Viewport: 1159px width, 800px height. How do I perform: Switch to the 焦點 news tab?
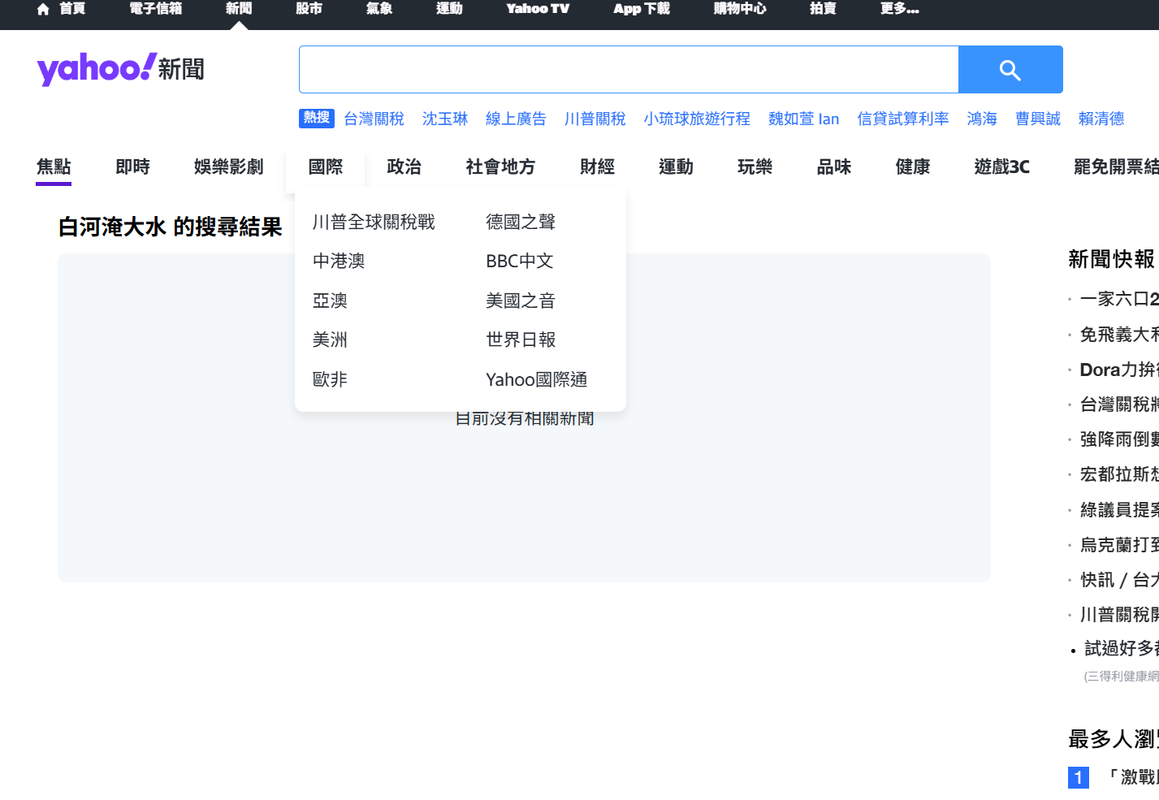53,167
